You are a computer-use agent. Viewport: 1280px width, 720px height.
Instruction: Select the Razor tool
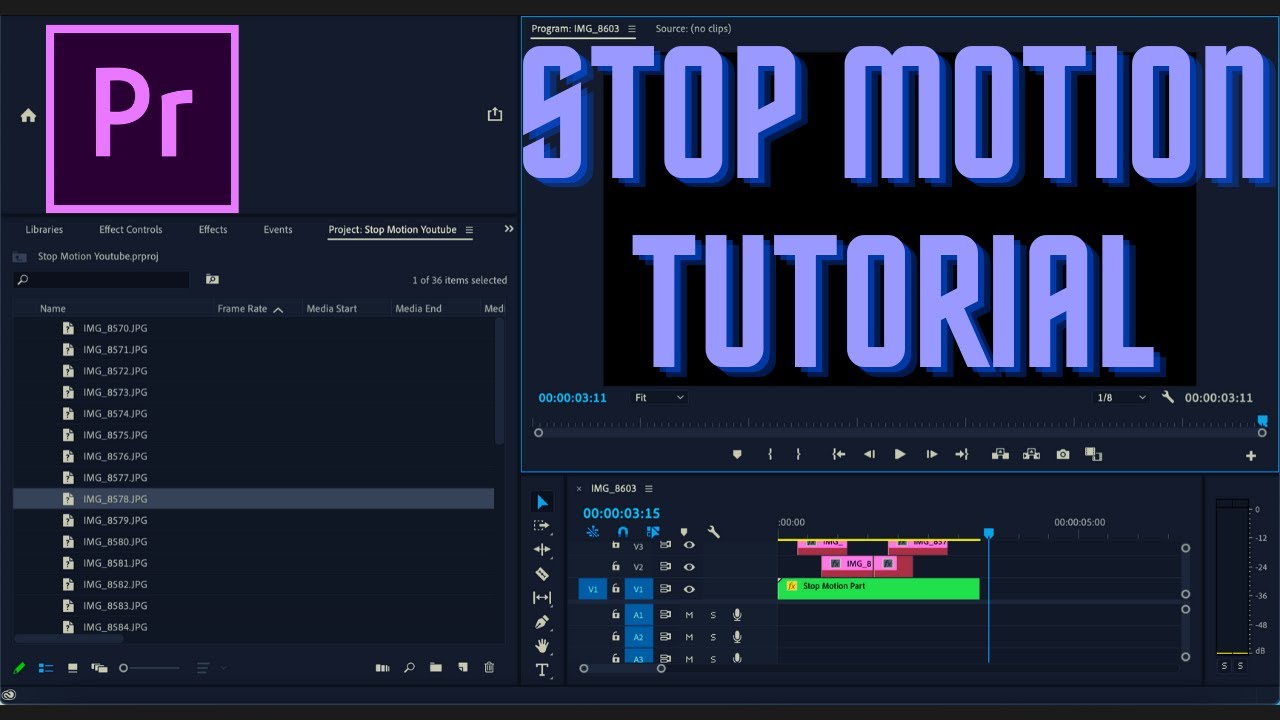(x=542, y=574)
